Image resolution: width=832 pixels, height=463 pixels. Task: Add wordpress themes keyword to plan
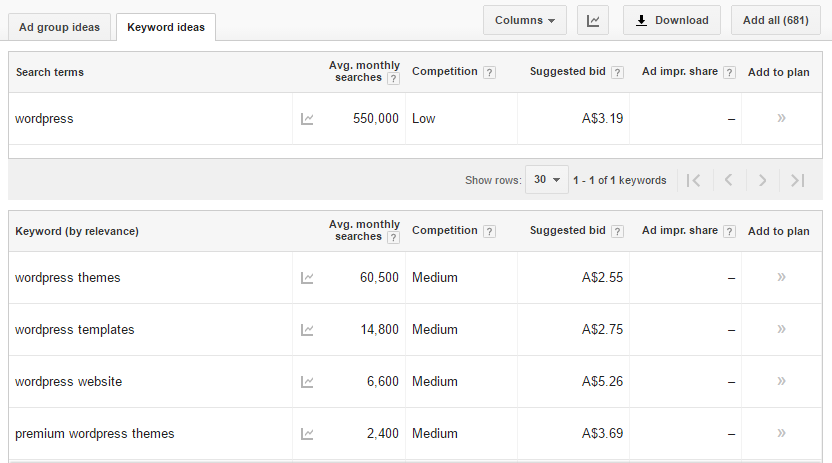[781, 277]
